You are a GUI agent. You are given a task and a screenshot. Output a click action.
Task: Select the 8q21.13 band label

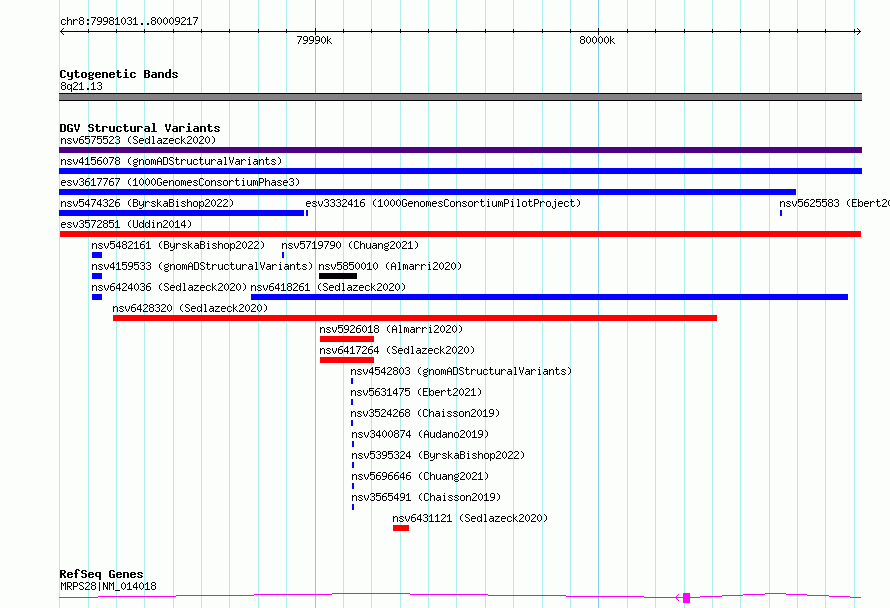click(81, 86)
